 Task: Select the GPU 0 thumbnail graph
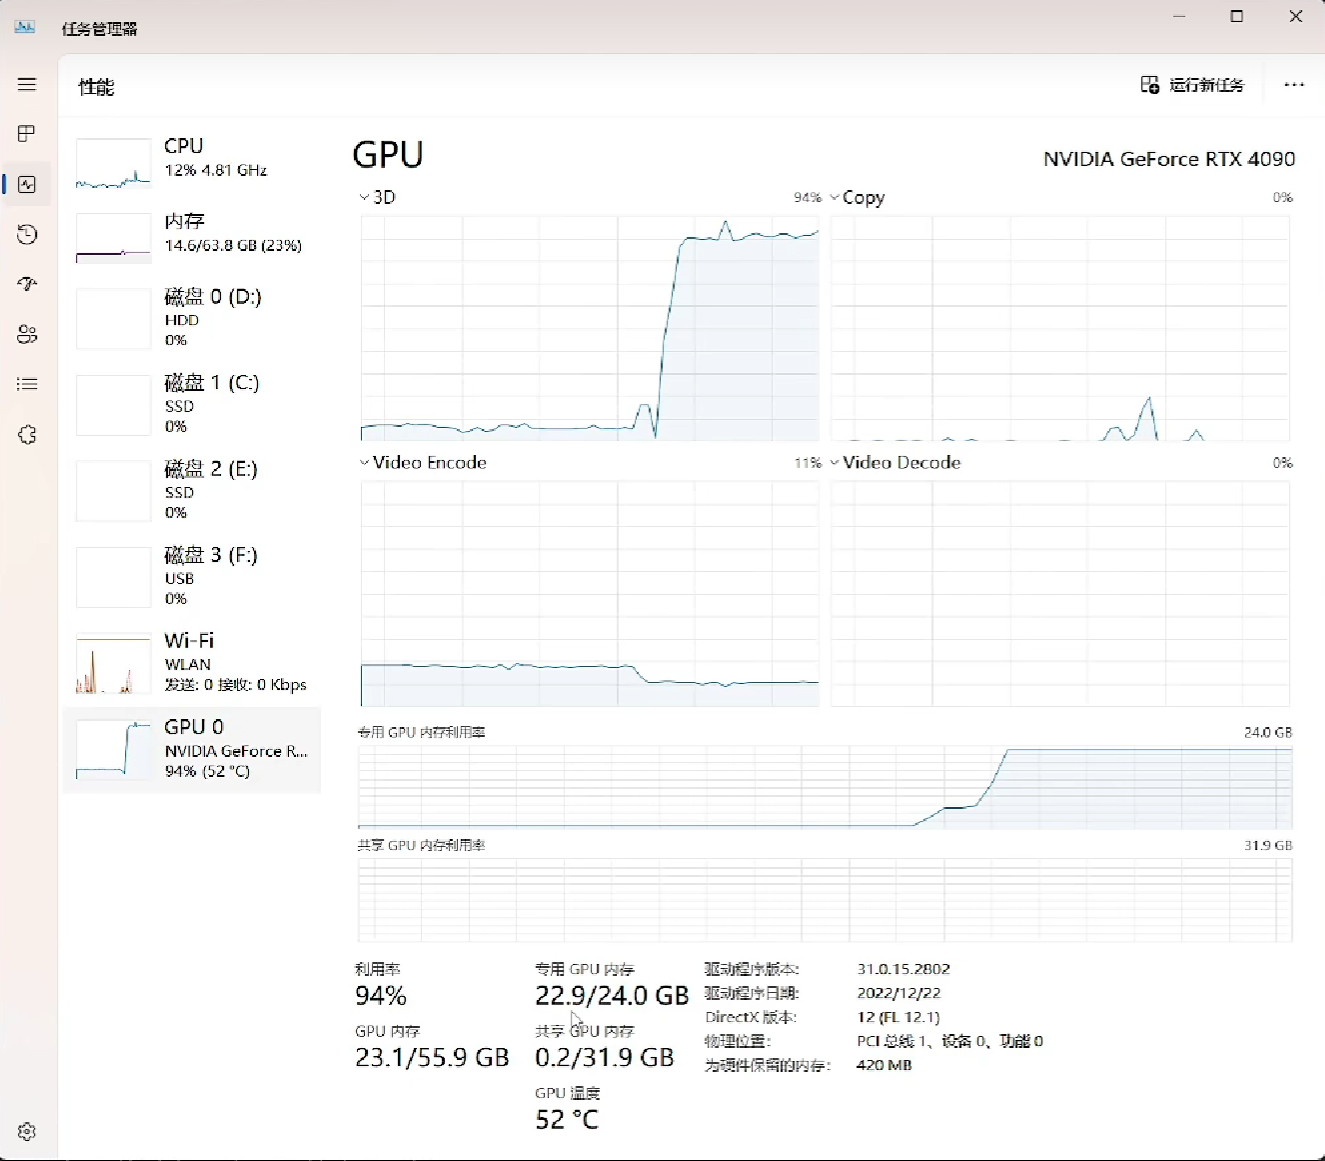pyautogui.click(x=113, y=749)
